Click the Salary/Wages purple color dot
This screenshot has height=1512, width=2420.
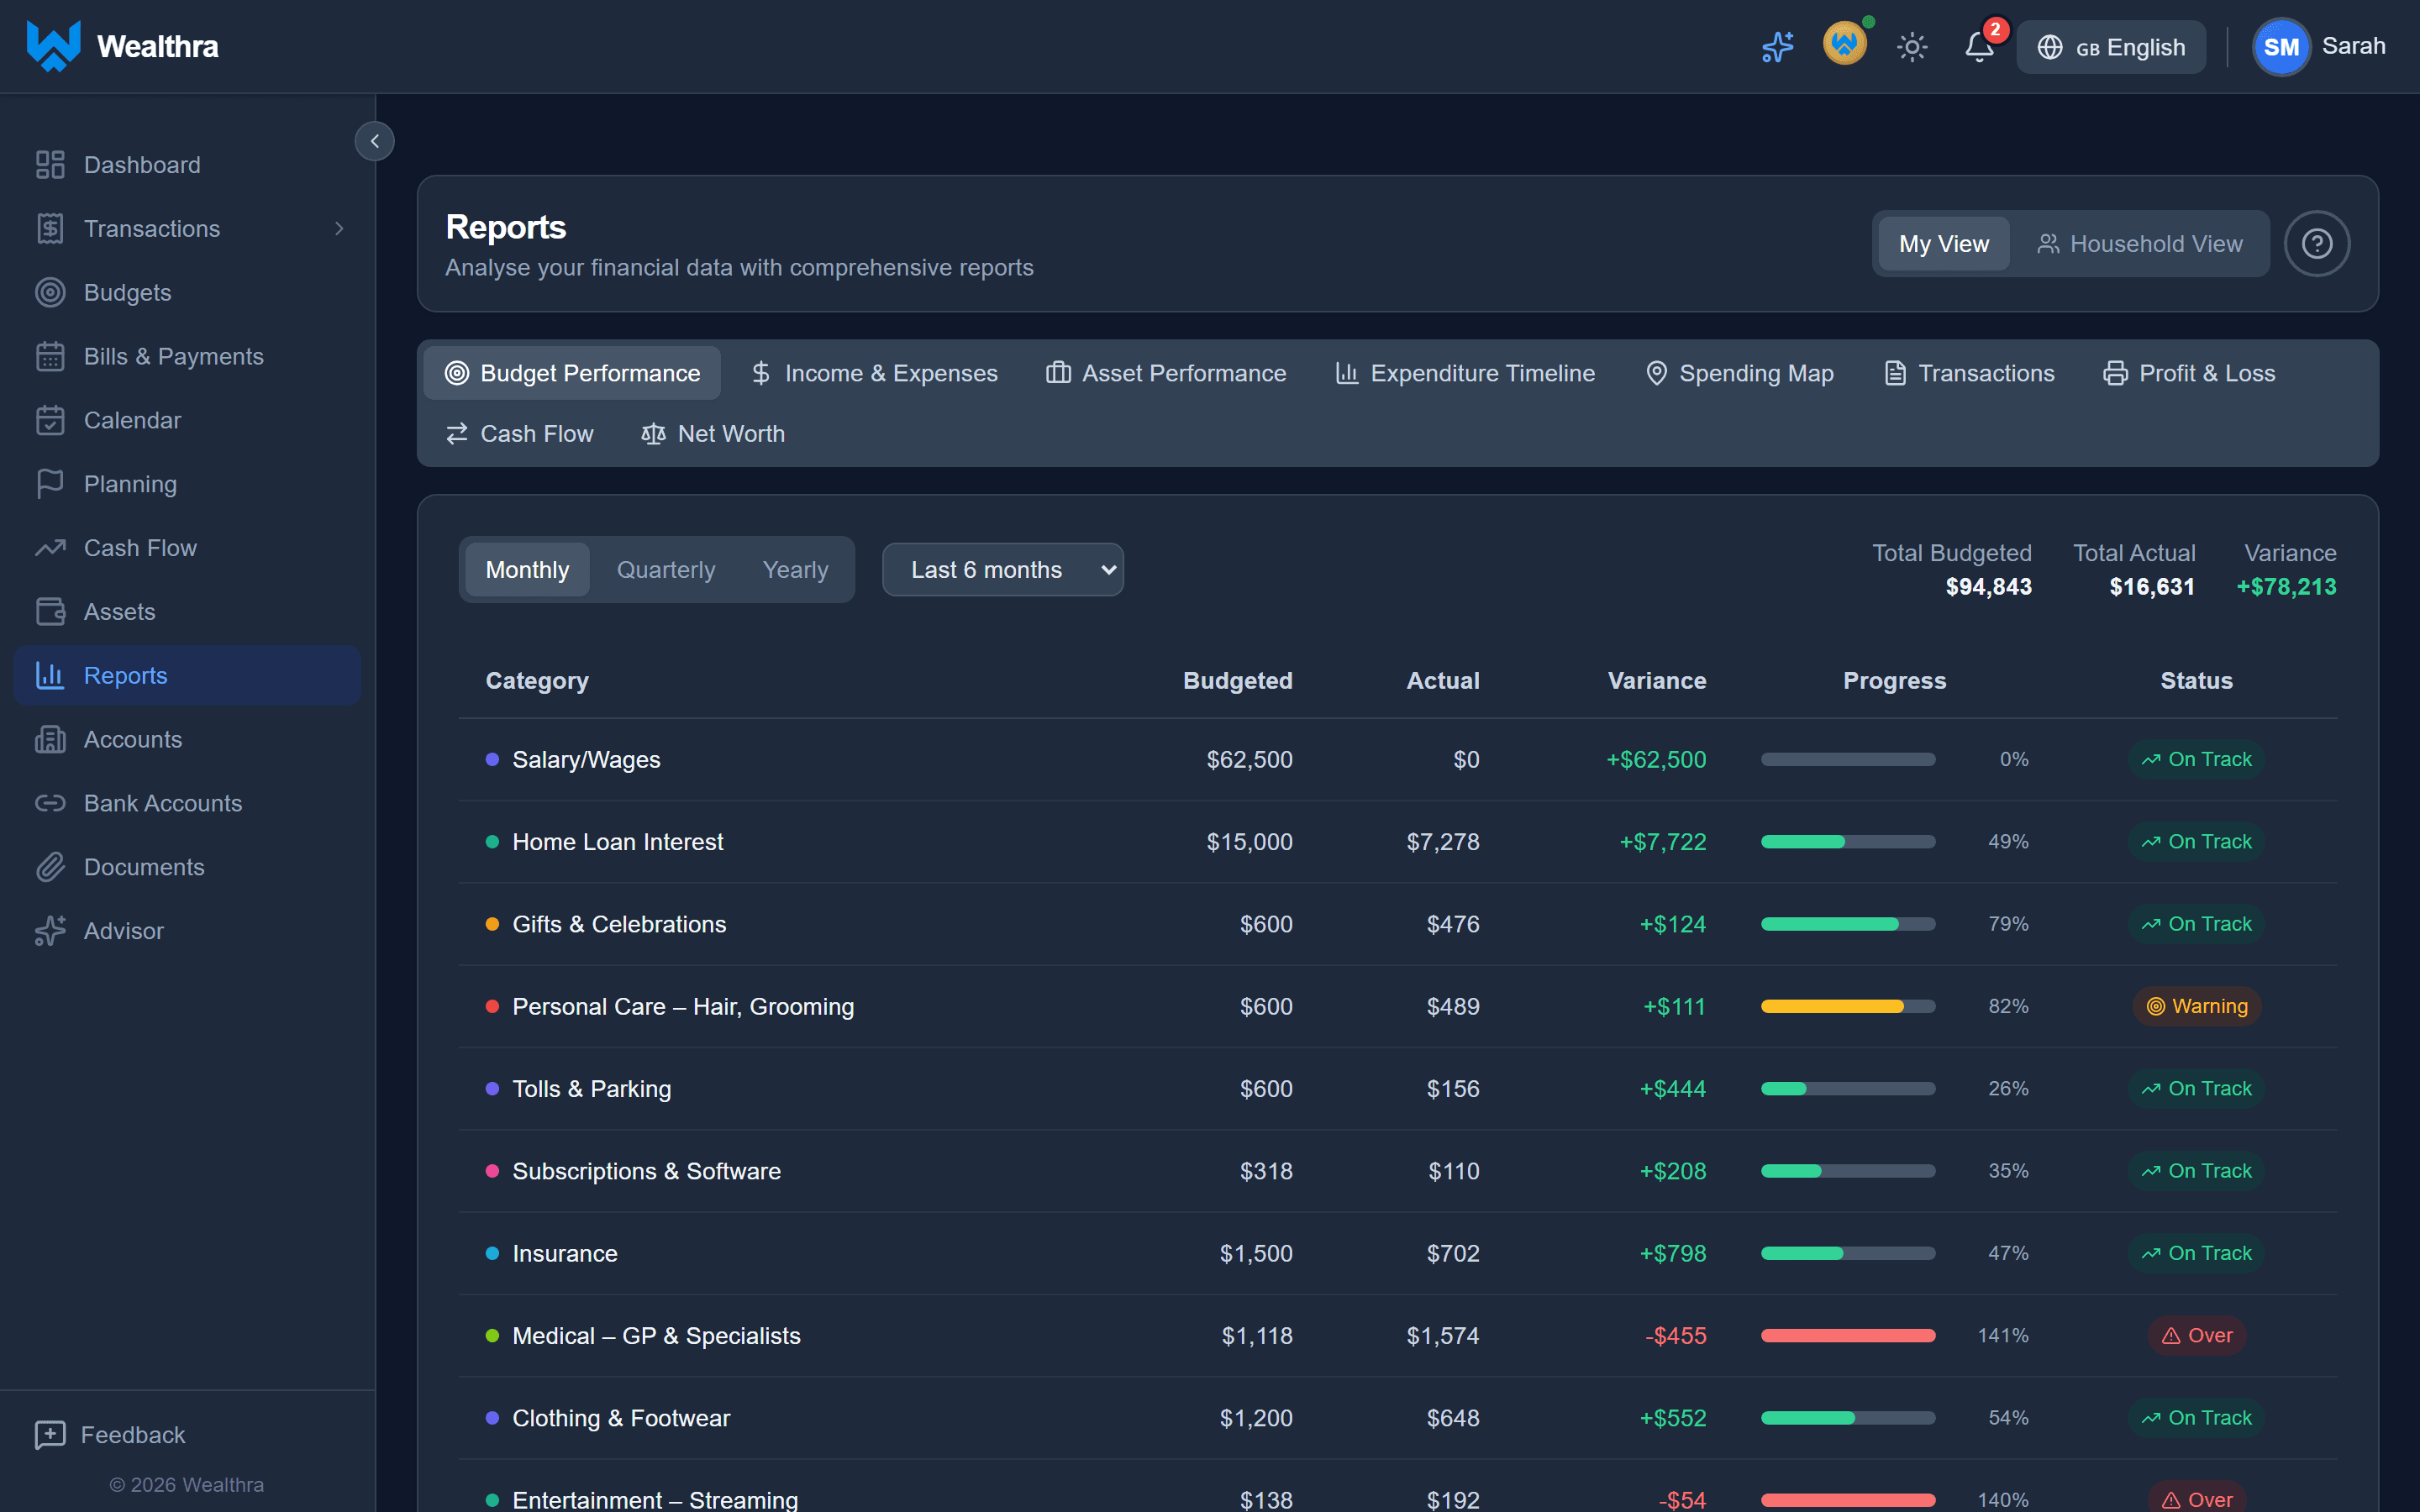(492, 760)
